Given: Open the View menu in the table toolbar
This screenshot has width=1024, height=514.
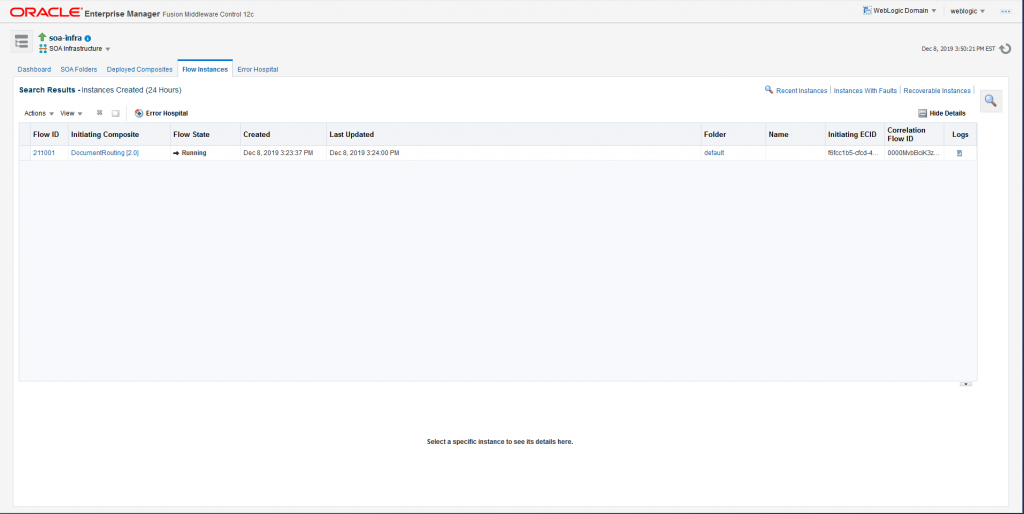Looking at the screenshot, I should [x=71, y=113].
